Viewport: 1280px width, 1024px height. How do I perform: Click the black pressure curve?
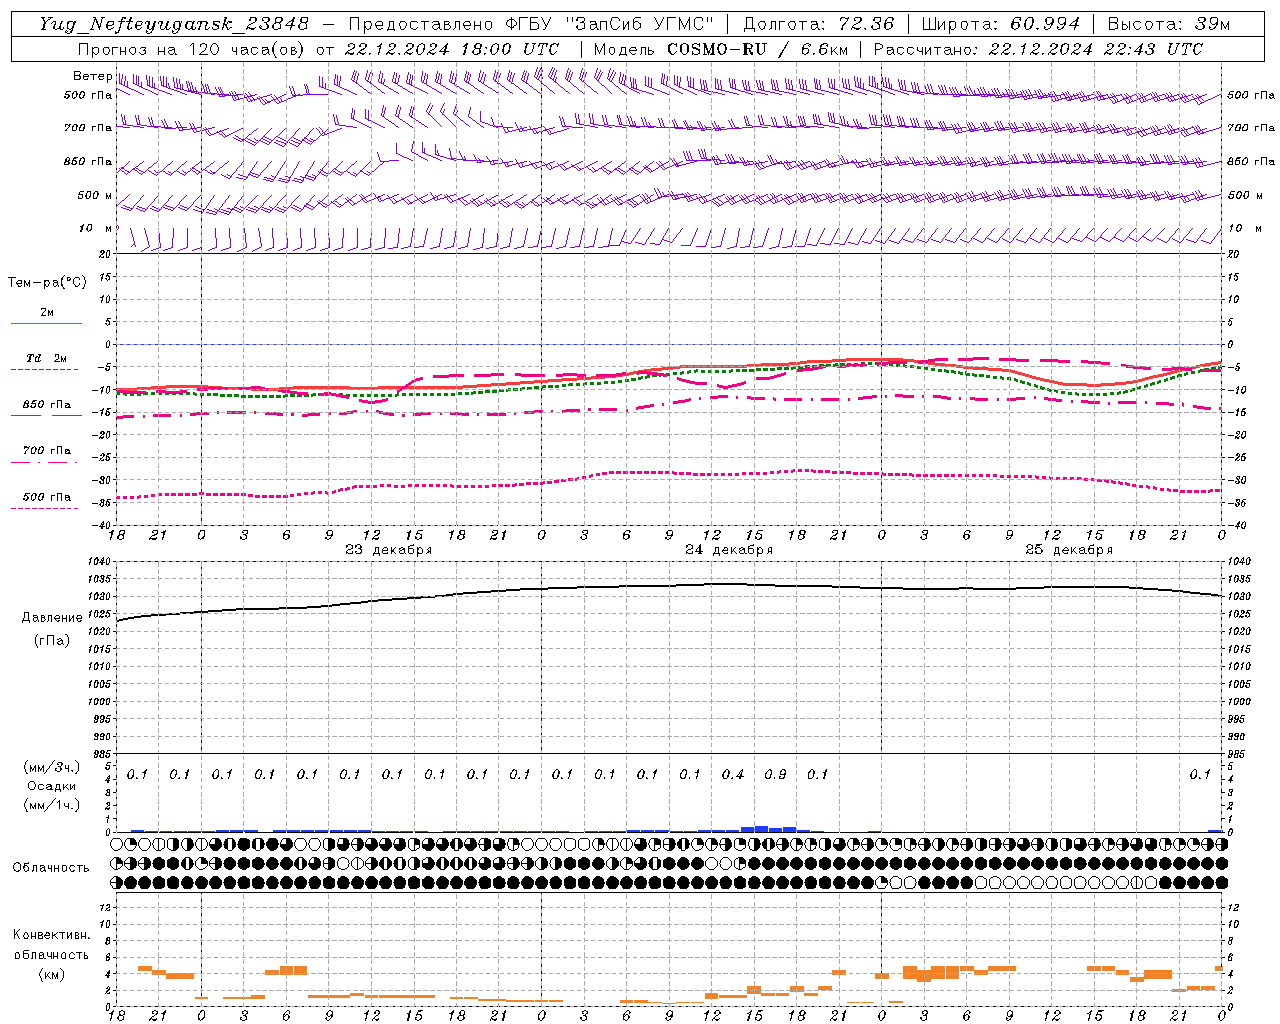click(670, 587)
